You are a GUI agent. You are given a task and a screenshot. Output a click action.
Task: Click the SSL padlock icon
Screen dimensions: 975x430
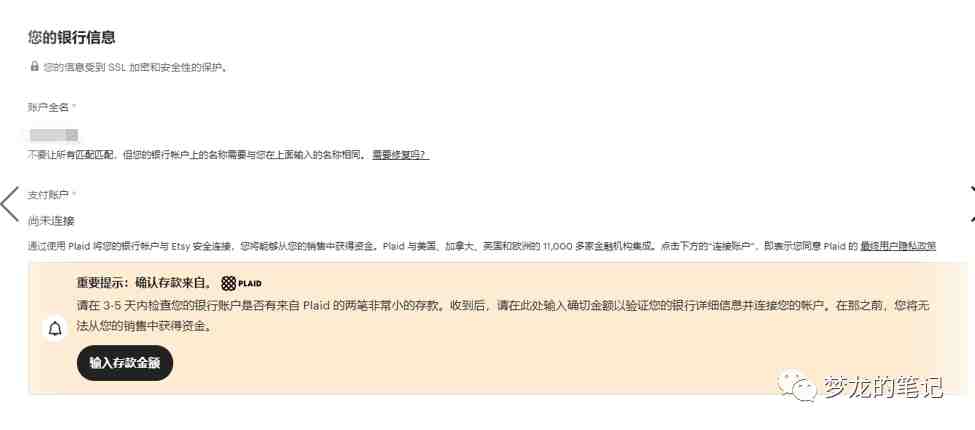click(34, 66)
